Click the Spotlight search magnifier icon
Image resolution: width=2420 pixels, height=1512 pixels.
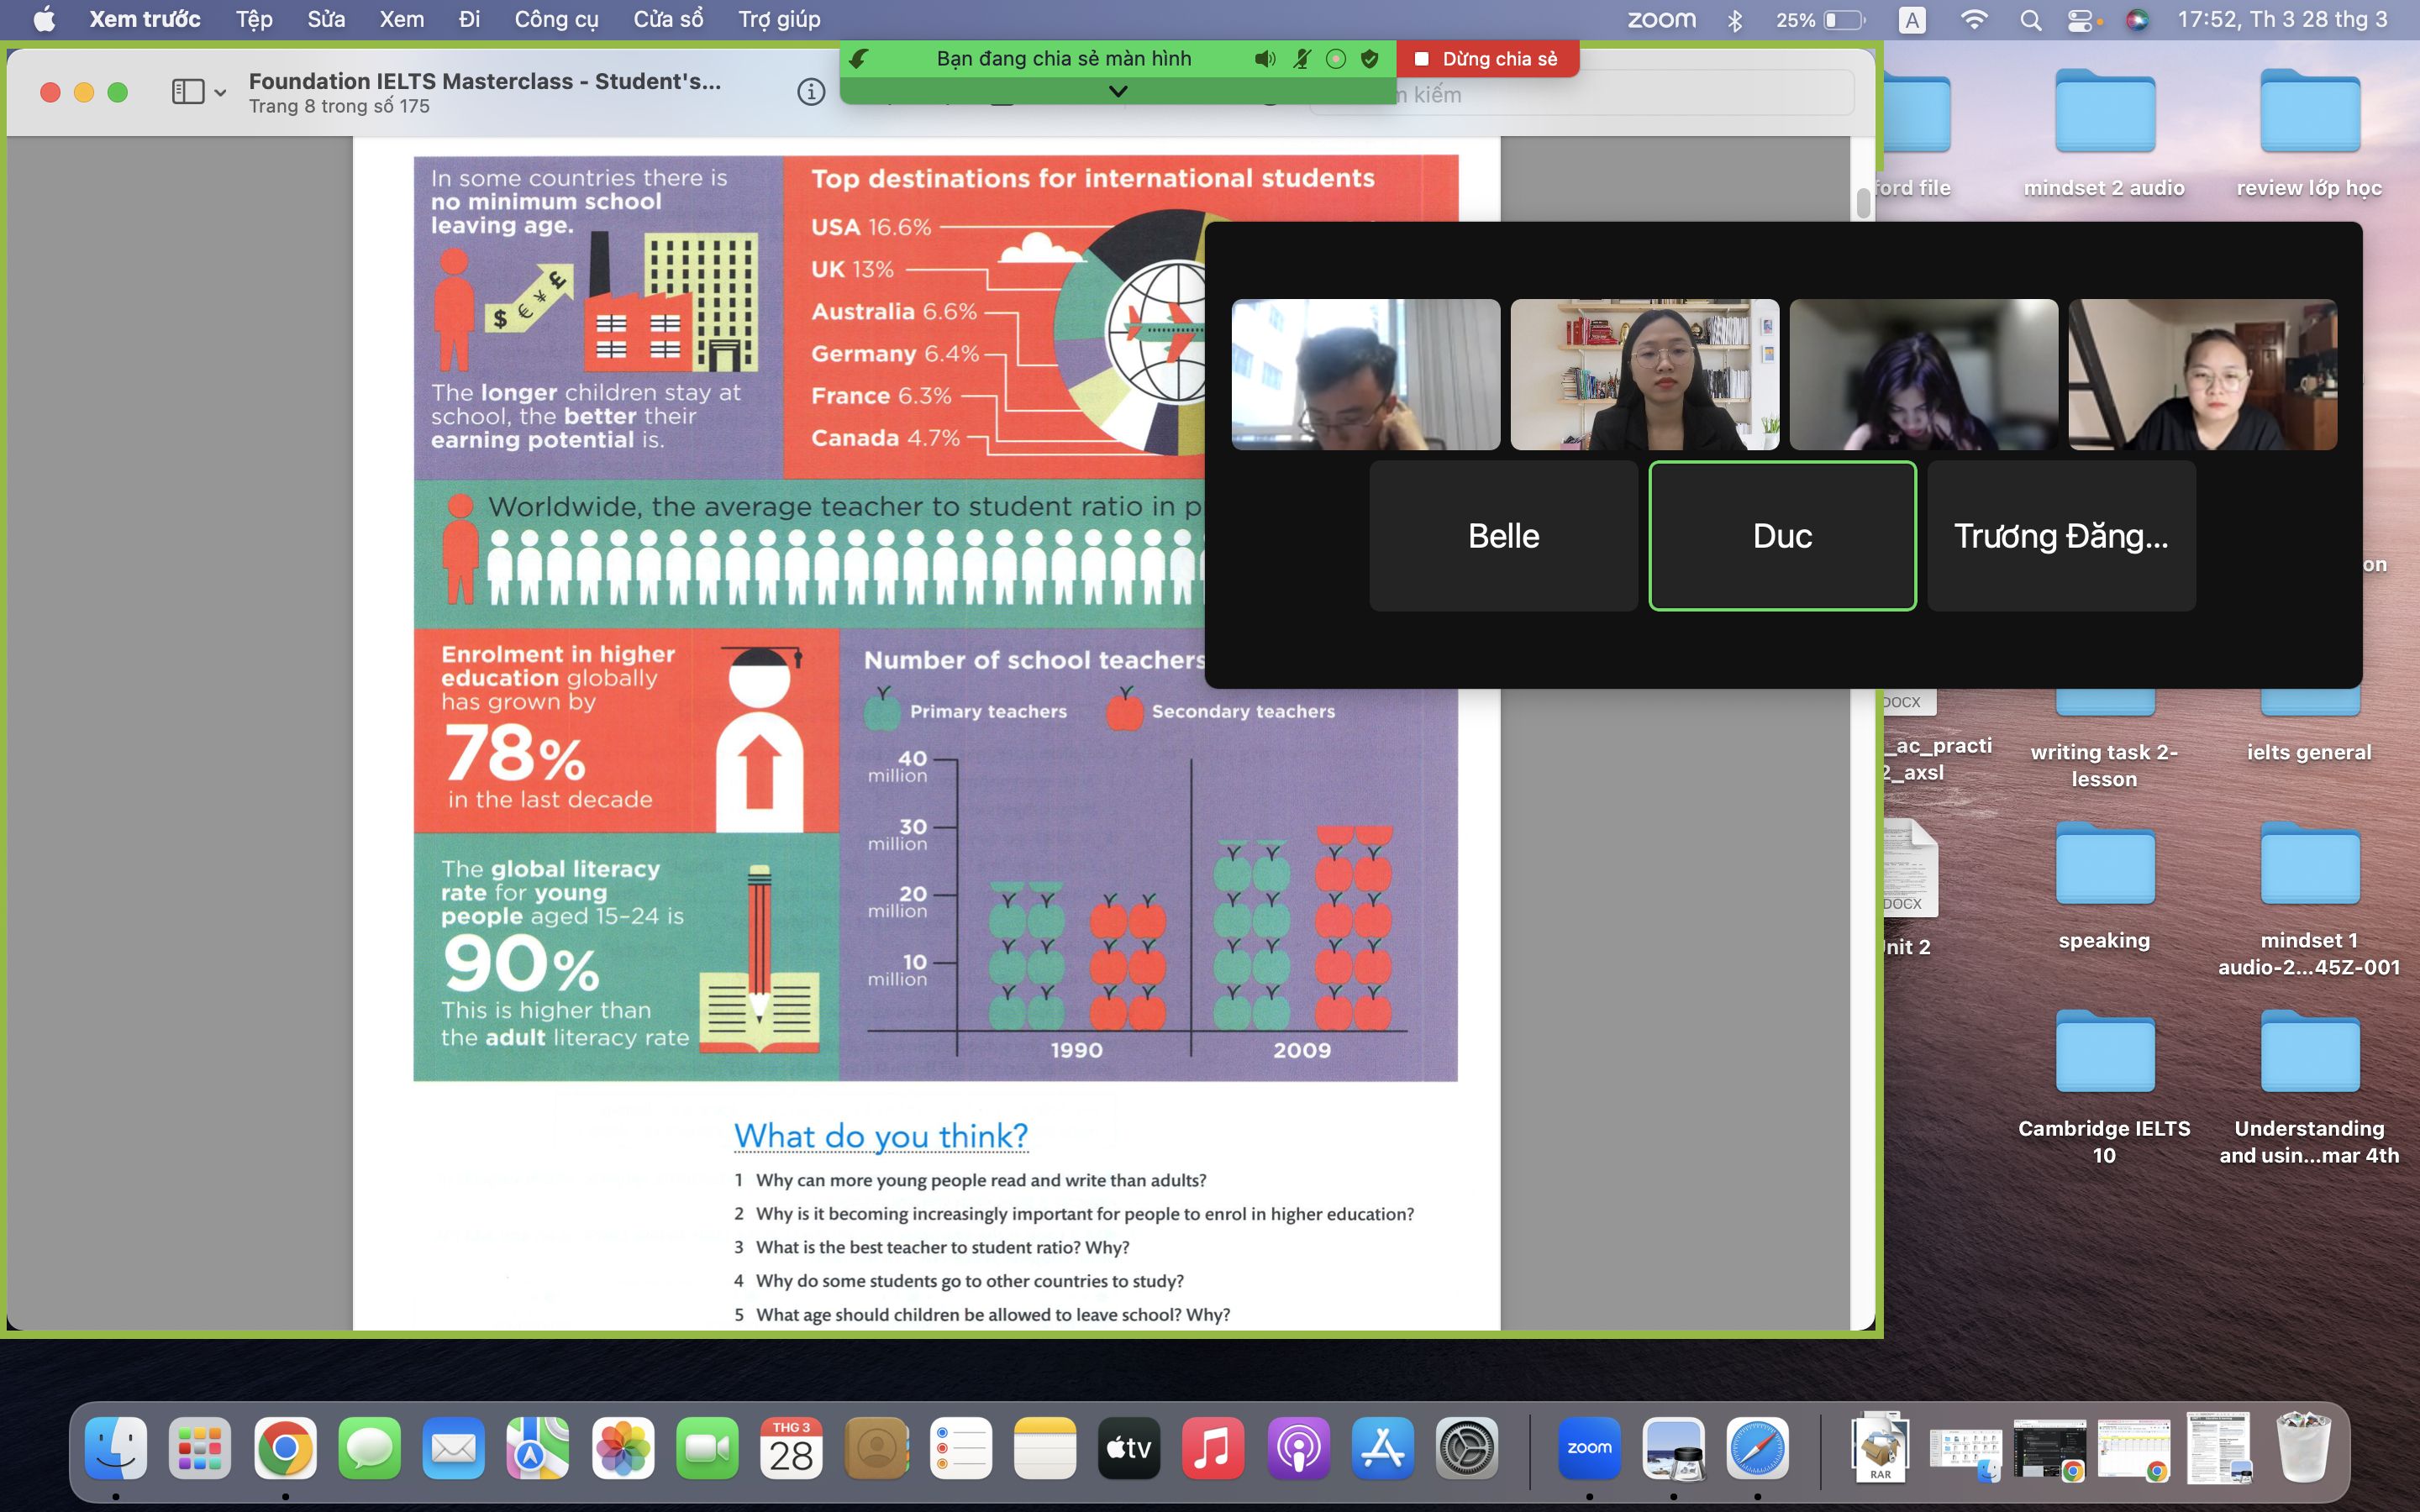tap(2030, 19)
